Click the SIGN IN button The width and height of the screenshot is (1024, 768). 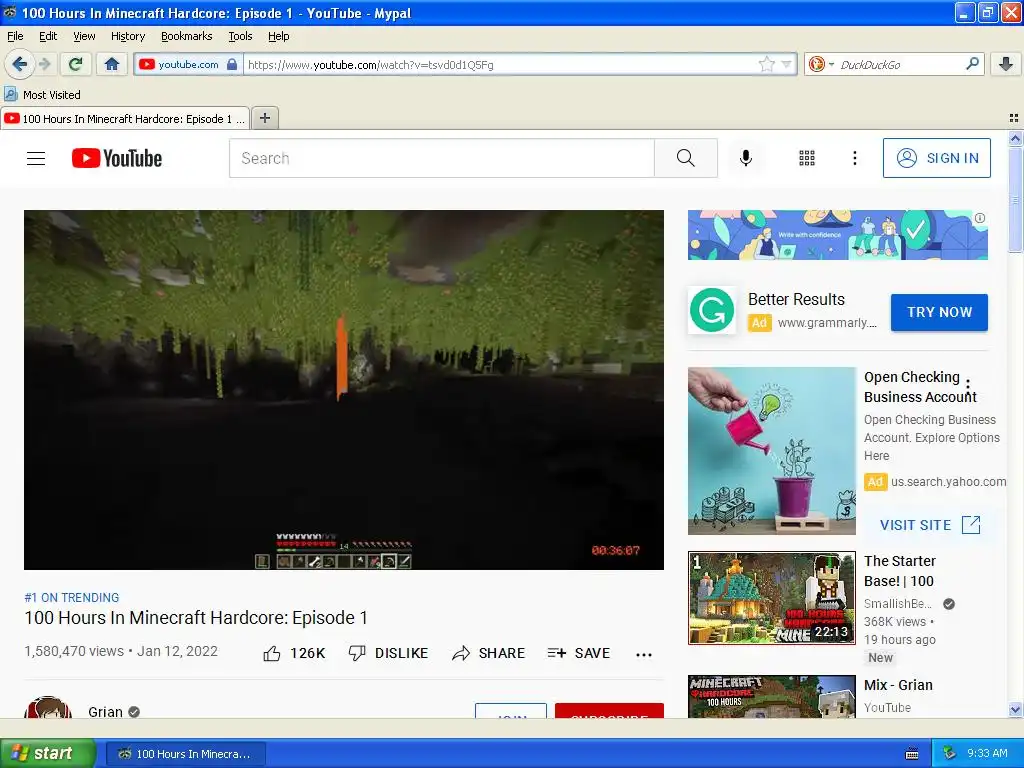936,158
